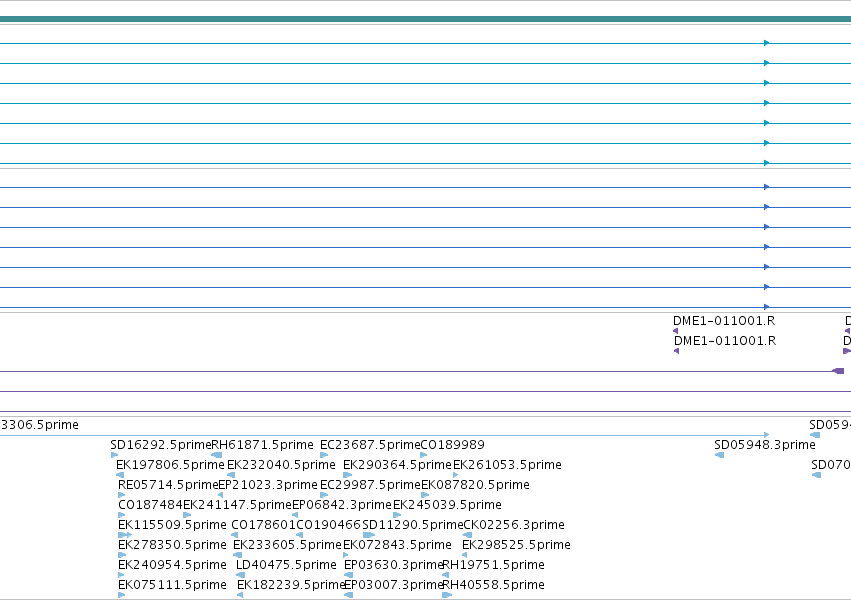Select the LD40475.5prime label

click(x=286, y=565)
